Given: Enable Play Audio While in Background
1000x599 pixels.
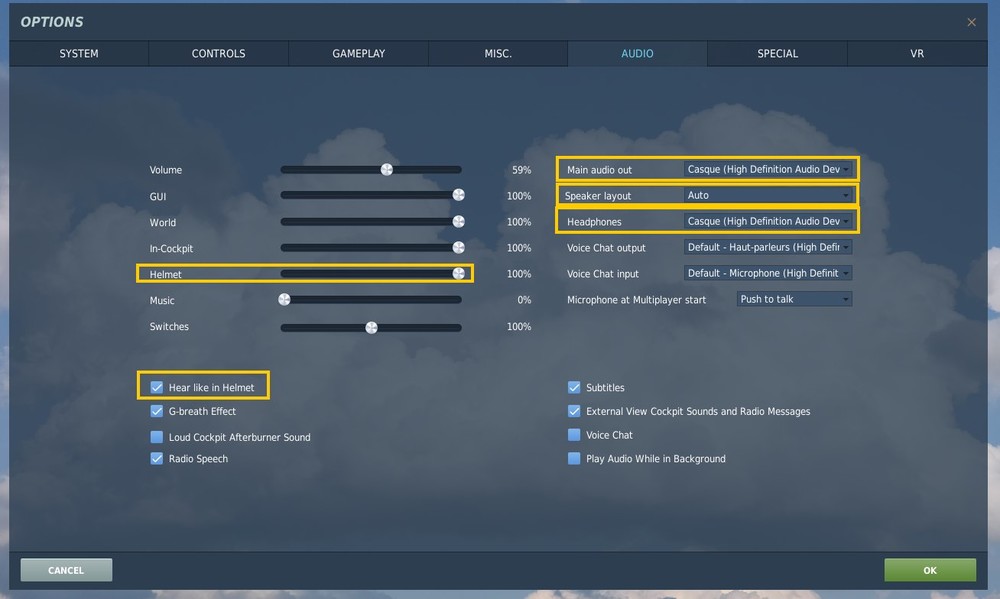Looking at the screenshot, I should [x=574, y=458].
